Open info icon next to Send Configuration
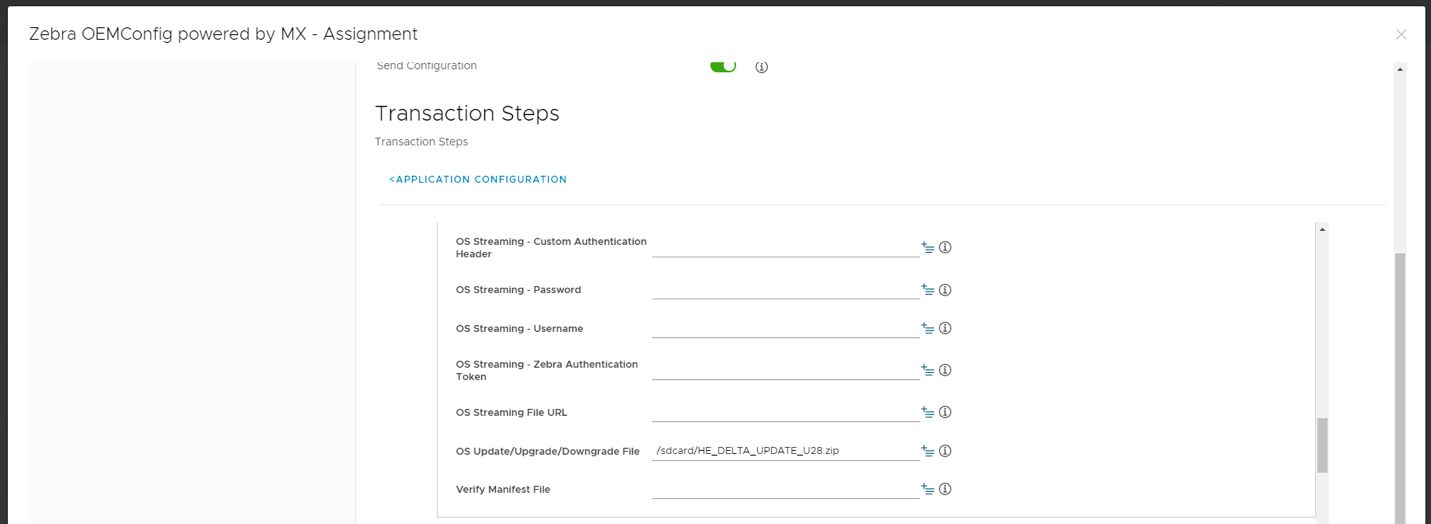This screenshot has height=524, width=1431. (x=761, y=67)
